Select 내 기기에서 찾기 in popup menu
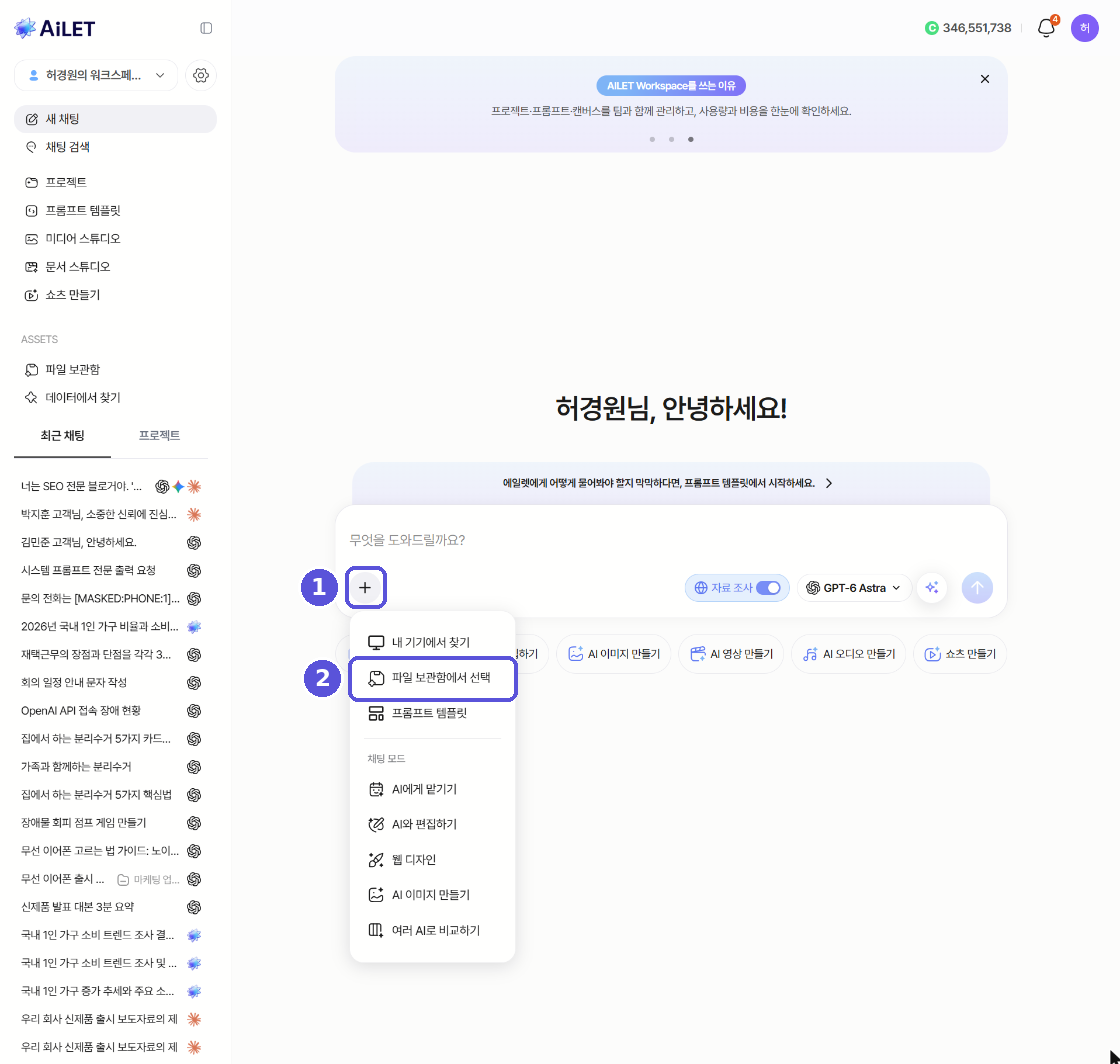This screenshot has width=1120, height=1064. (x=432, y=642)
